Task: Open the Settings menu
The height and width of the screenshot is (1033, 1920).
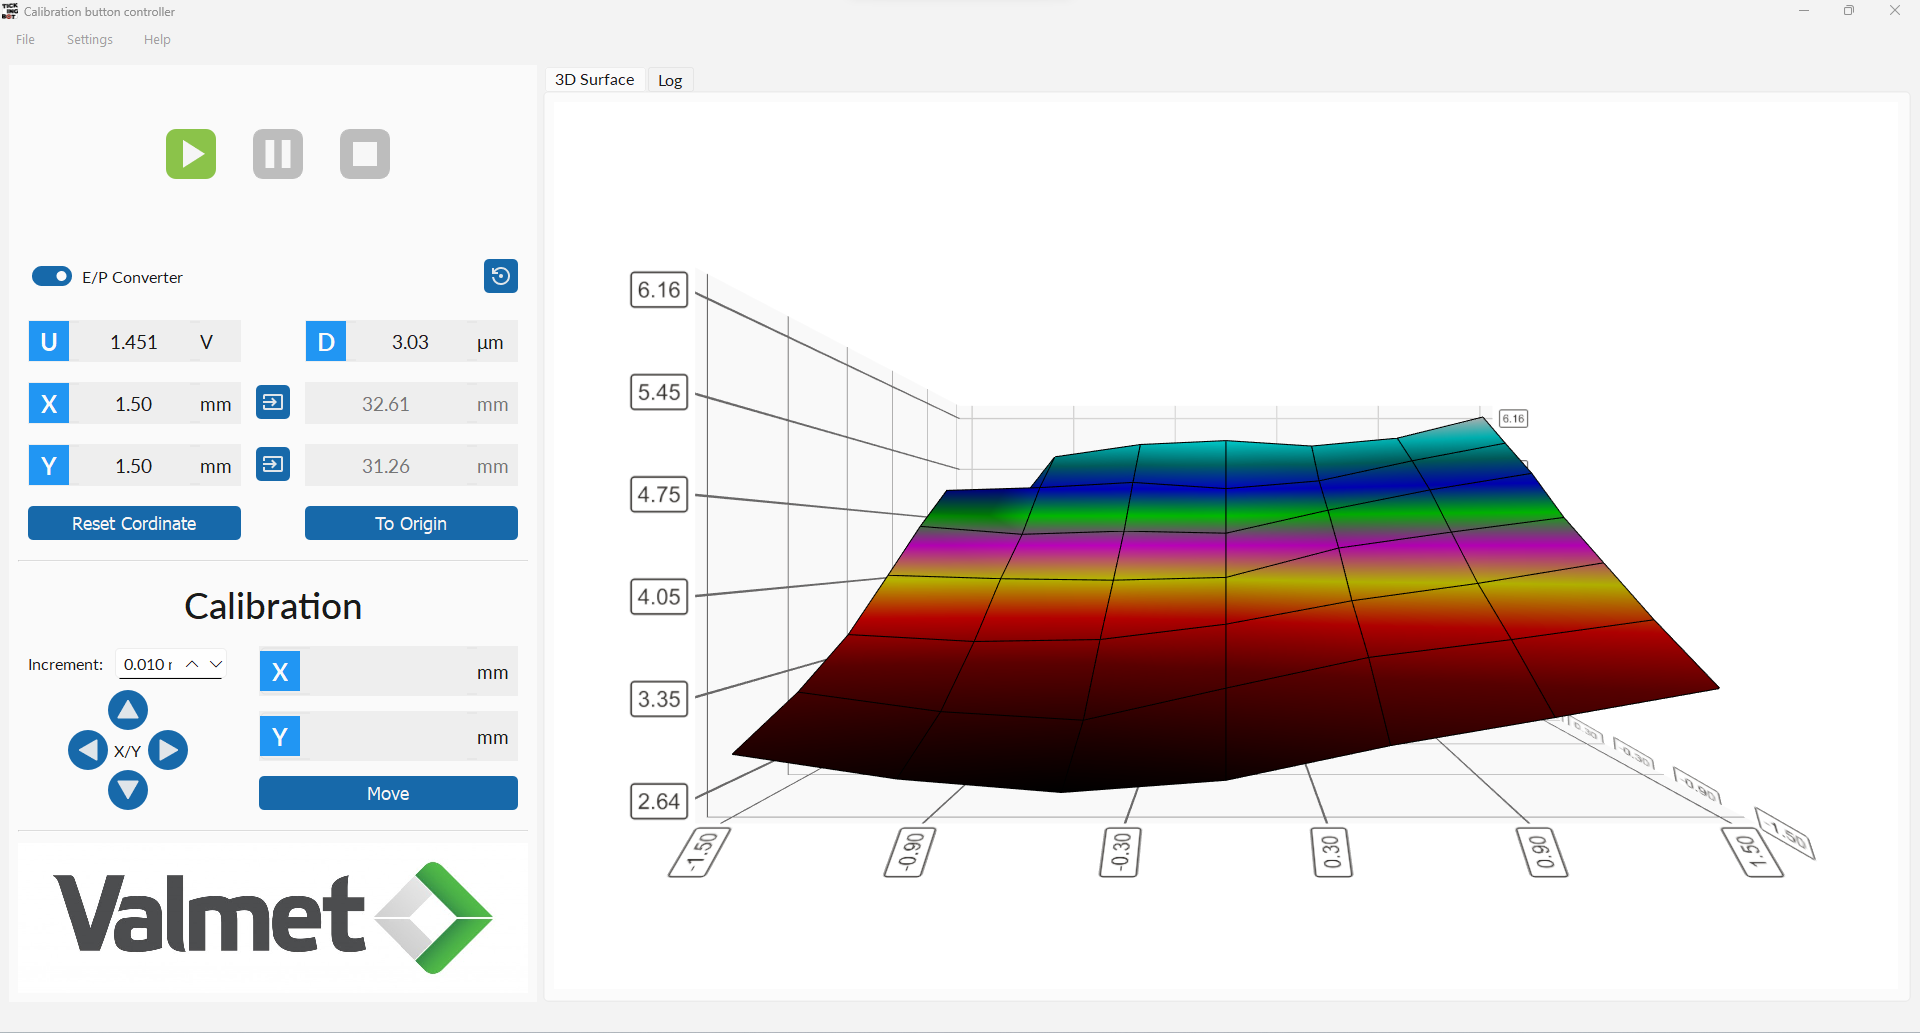Action: (x=90, y=40)
